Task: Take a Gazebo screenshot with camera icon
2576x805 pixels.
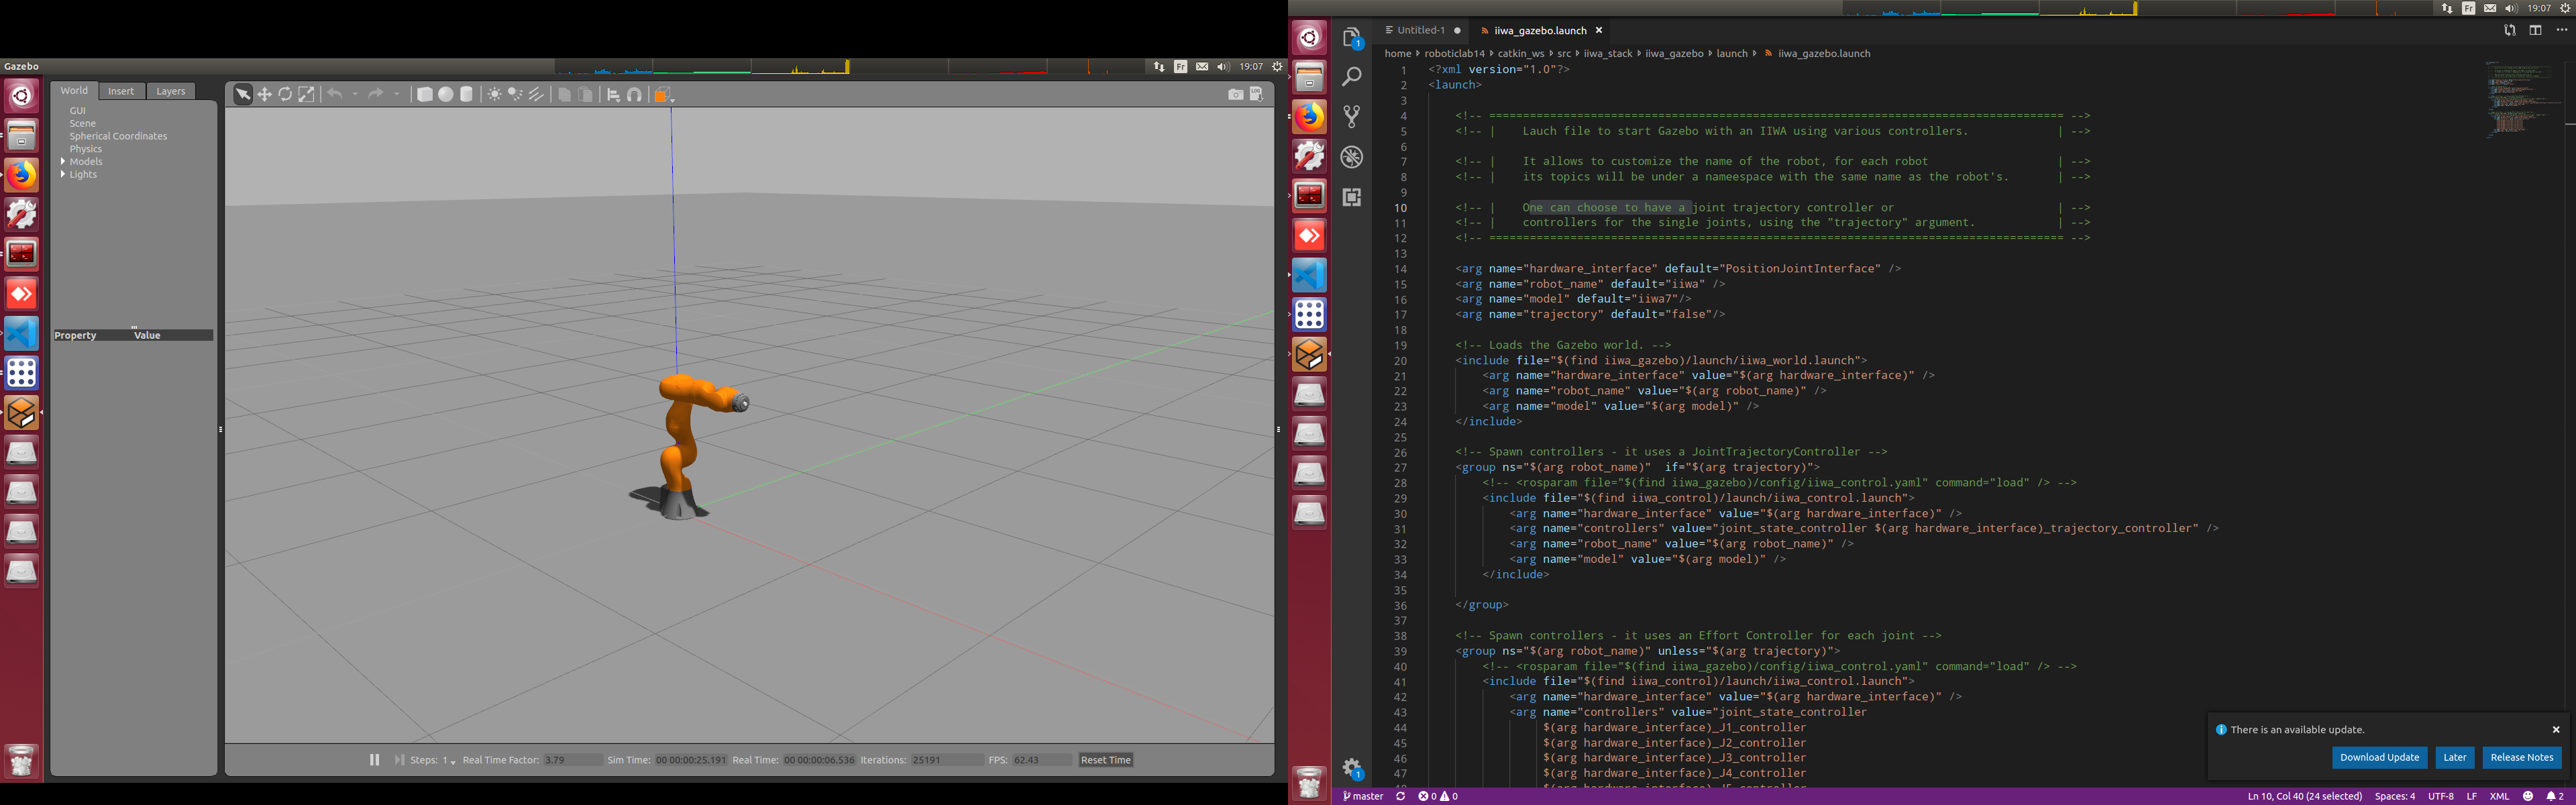Action: pos(1236,94)
